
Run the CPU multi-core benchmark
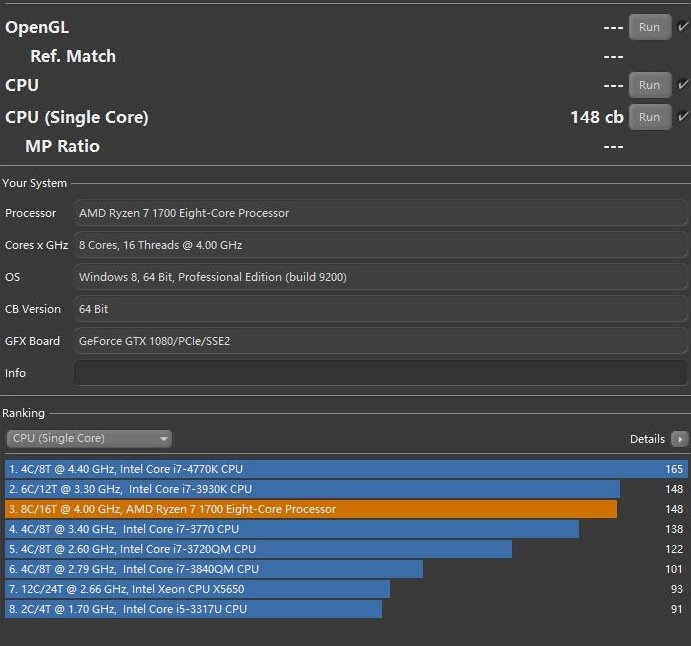tap(650, 85)
